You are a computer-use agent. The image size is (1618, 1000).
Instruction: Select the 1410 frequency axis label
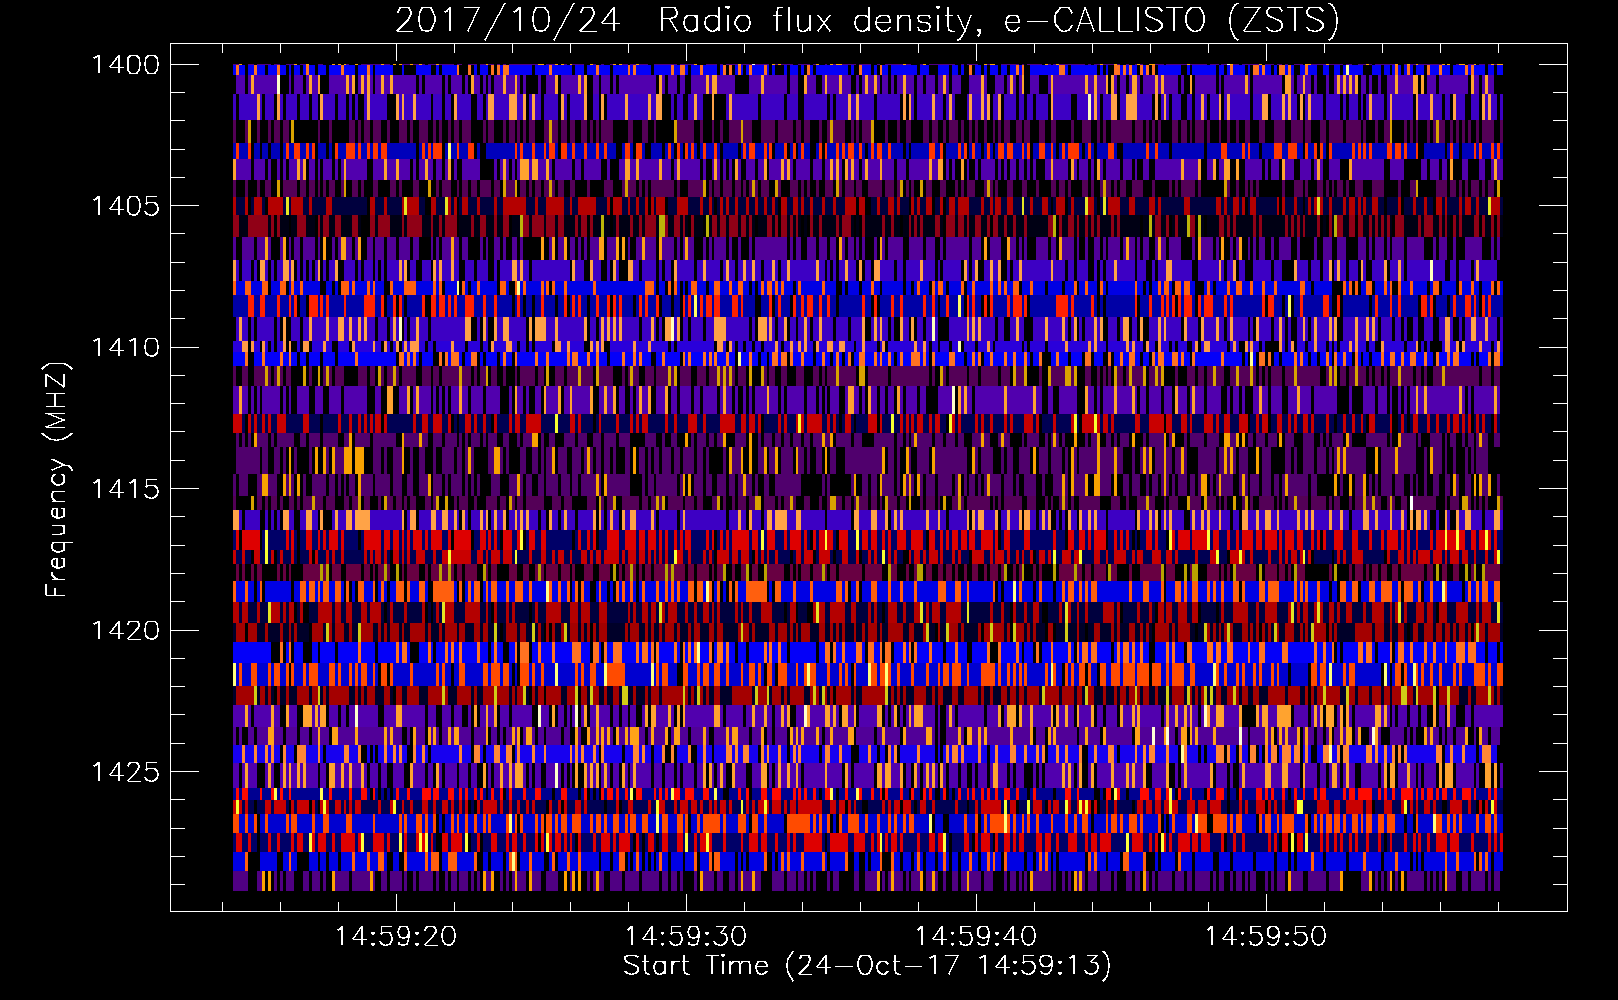pos(125,348)
